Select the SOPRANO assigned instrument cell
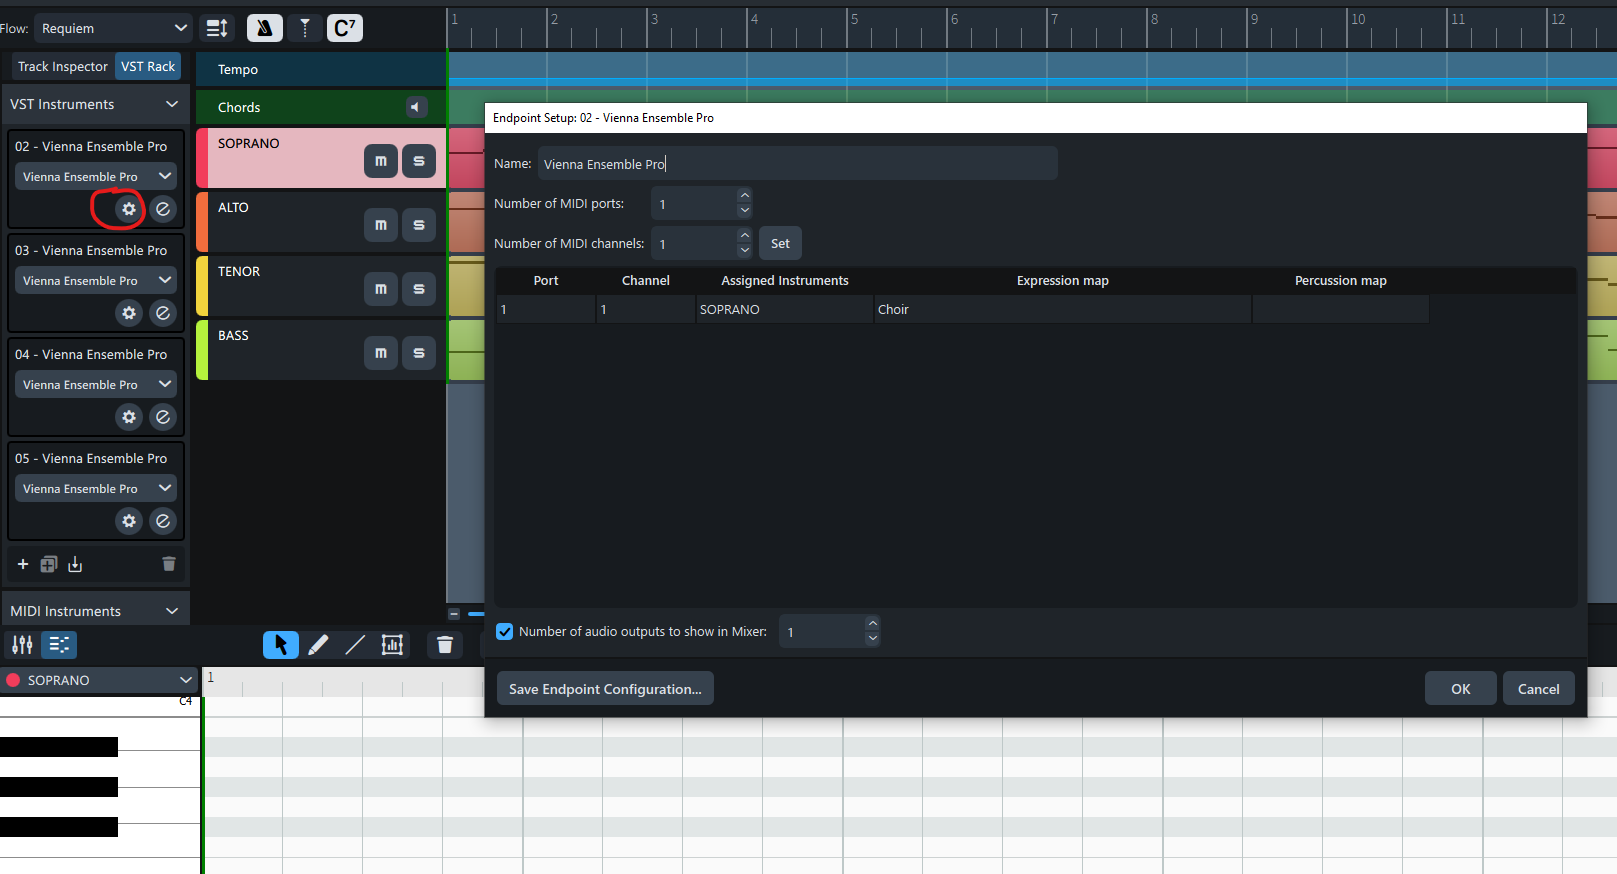 [x=785, y=309]
